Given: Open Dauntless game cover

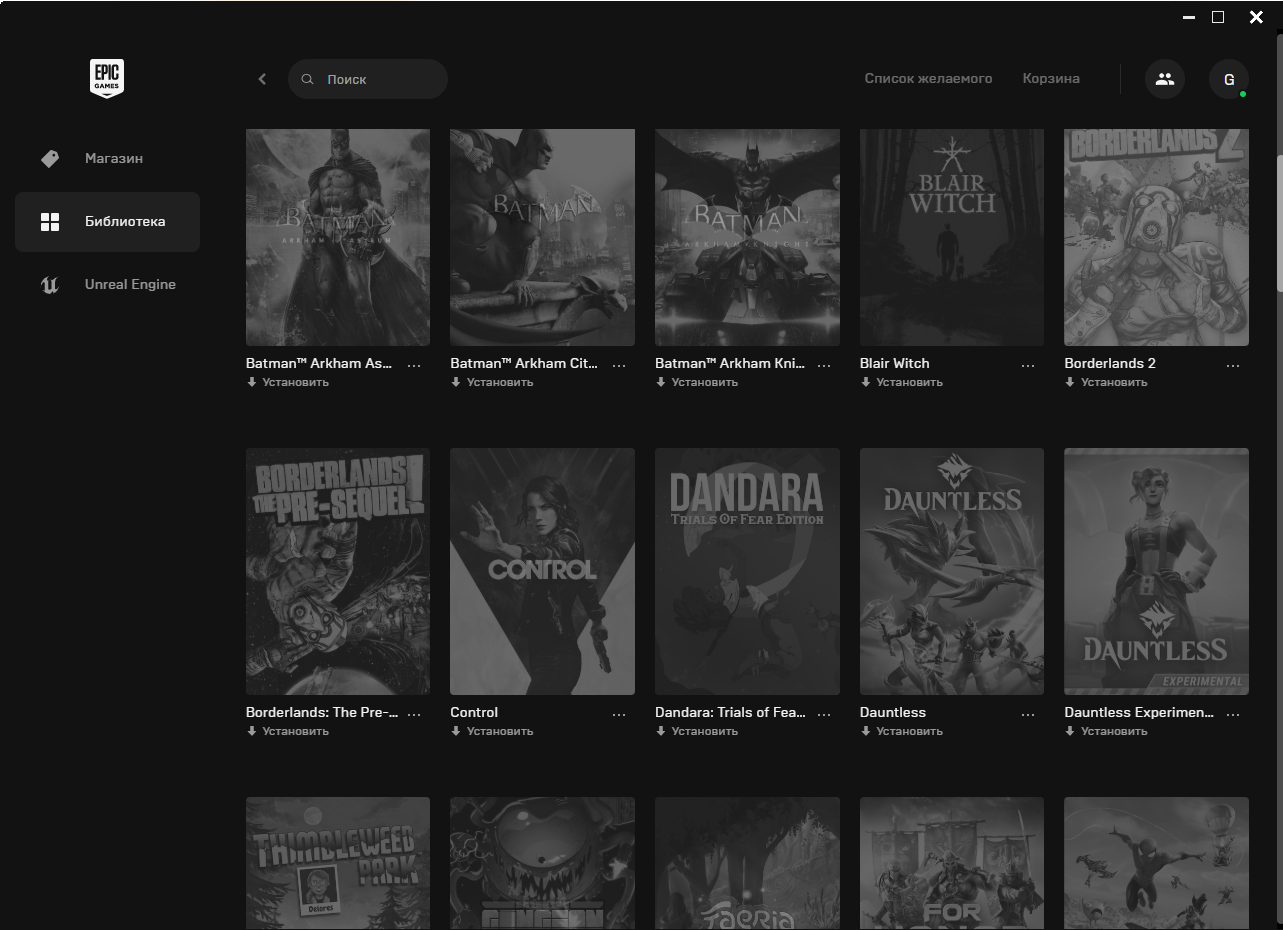Looking at the screenshot, I should [952, 571].
